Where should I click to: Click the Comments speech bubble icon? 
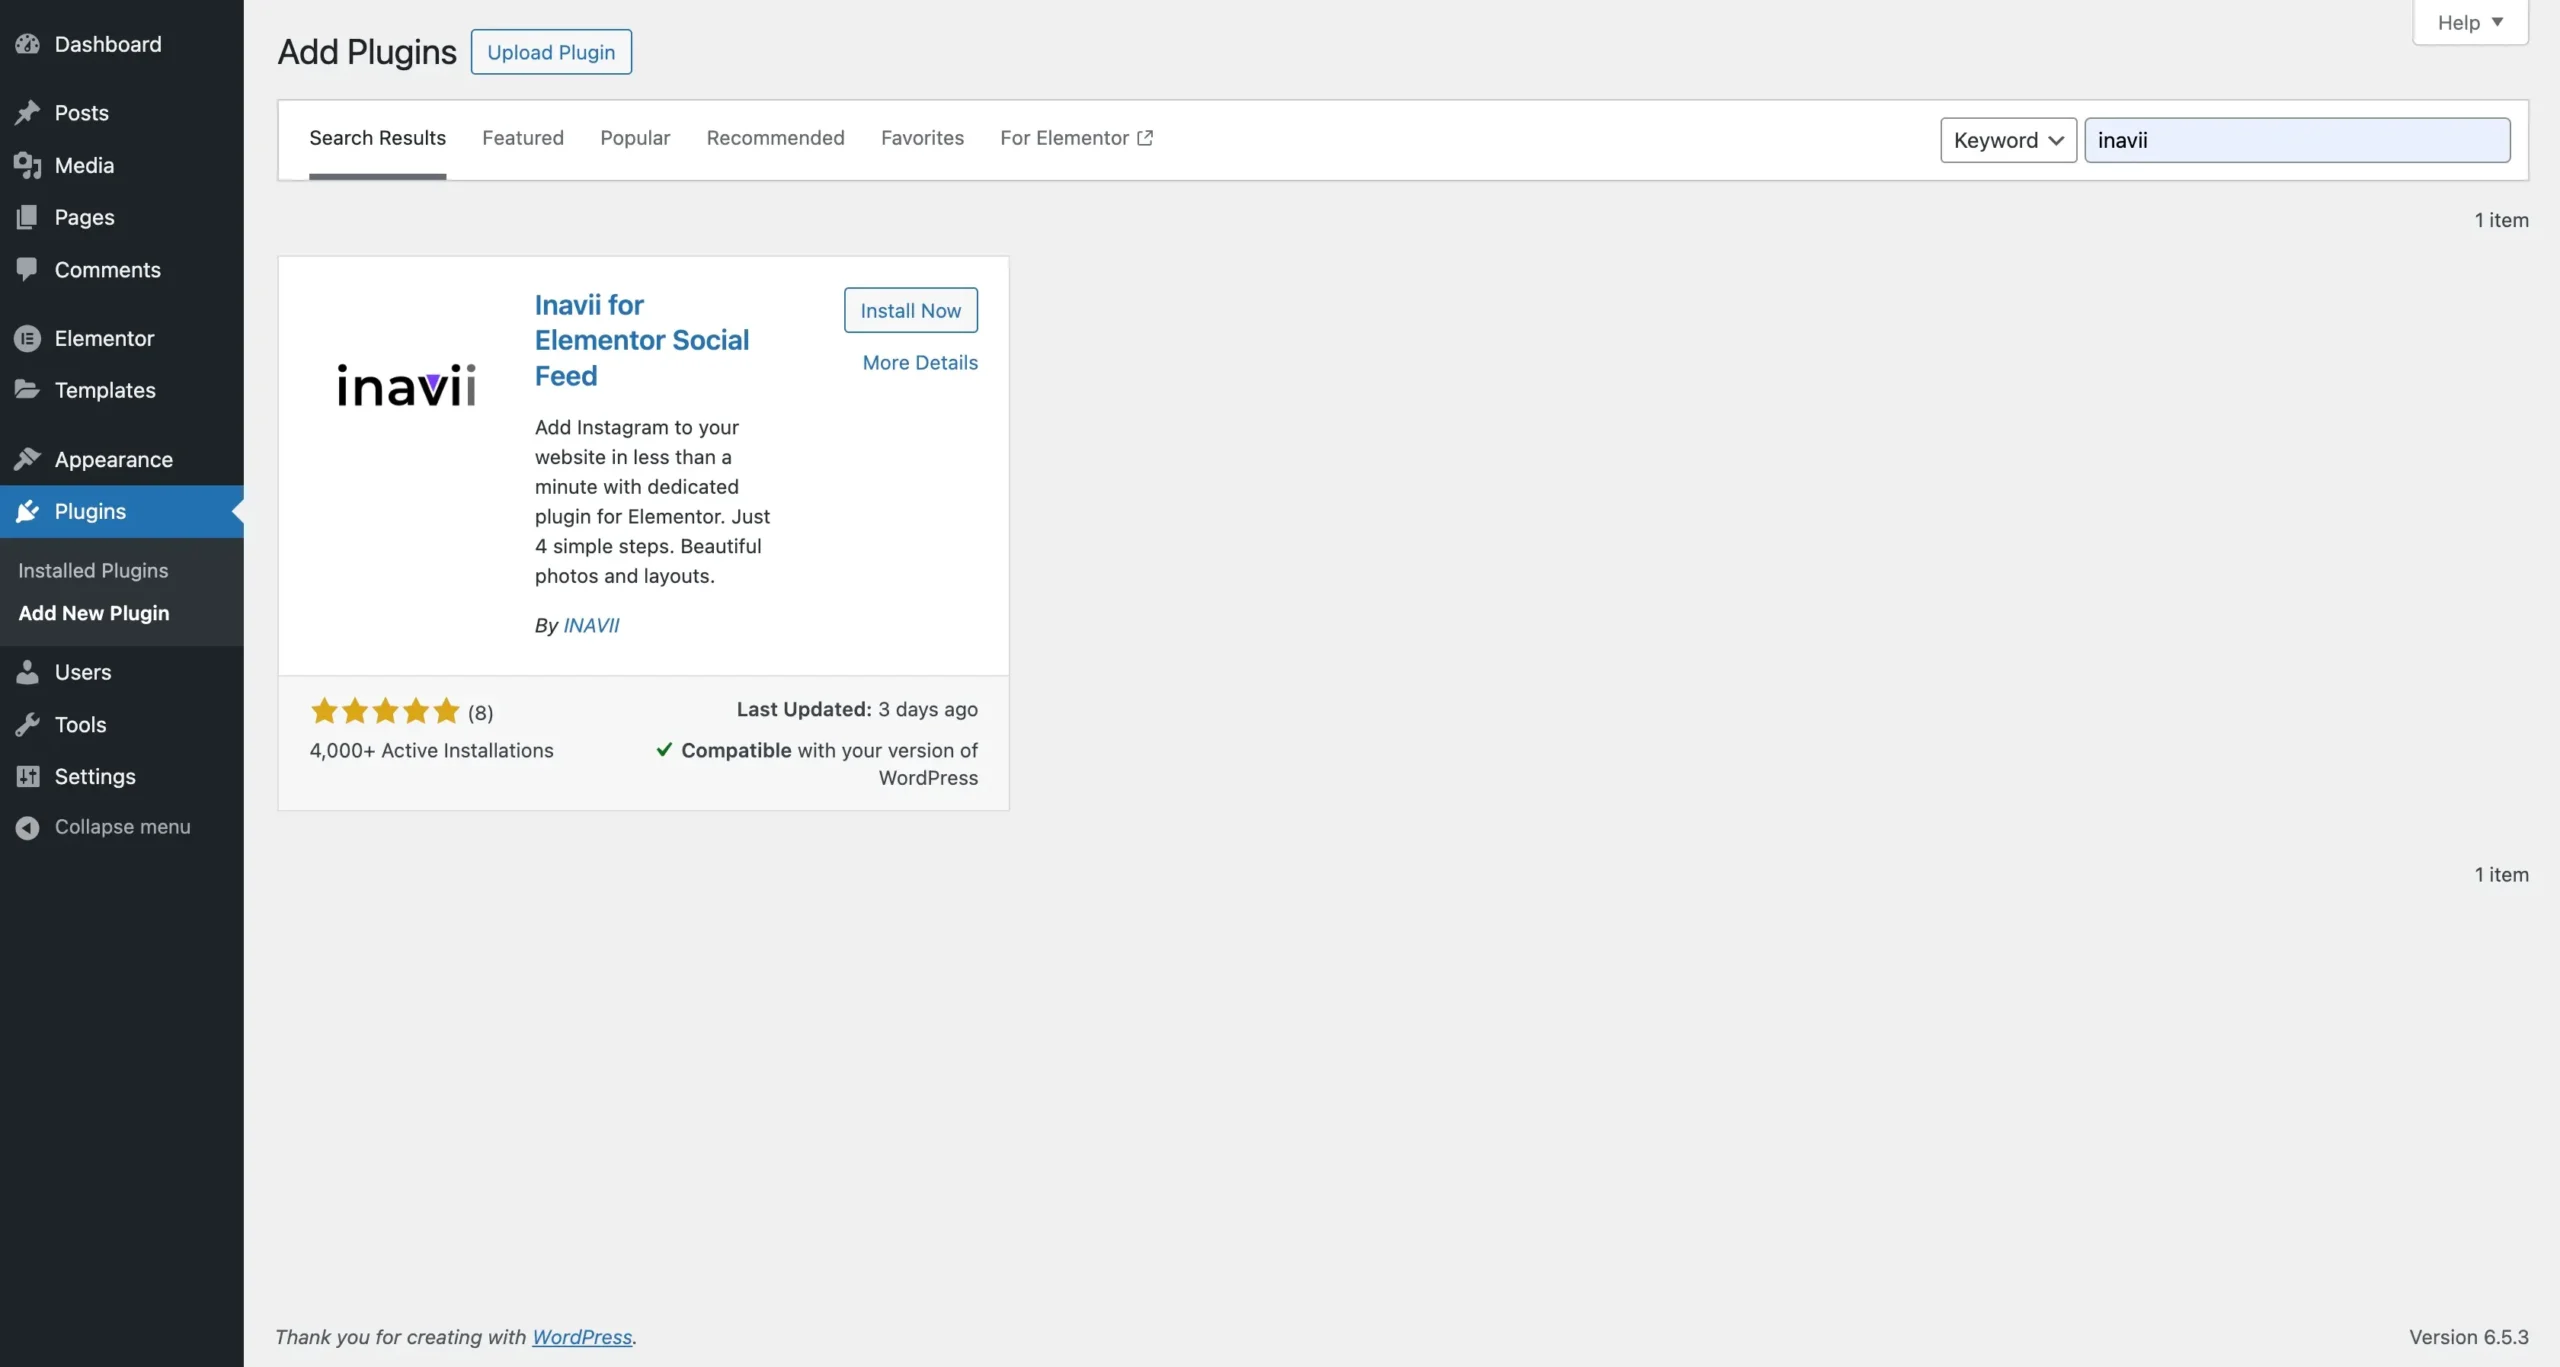(27, 269)
